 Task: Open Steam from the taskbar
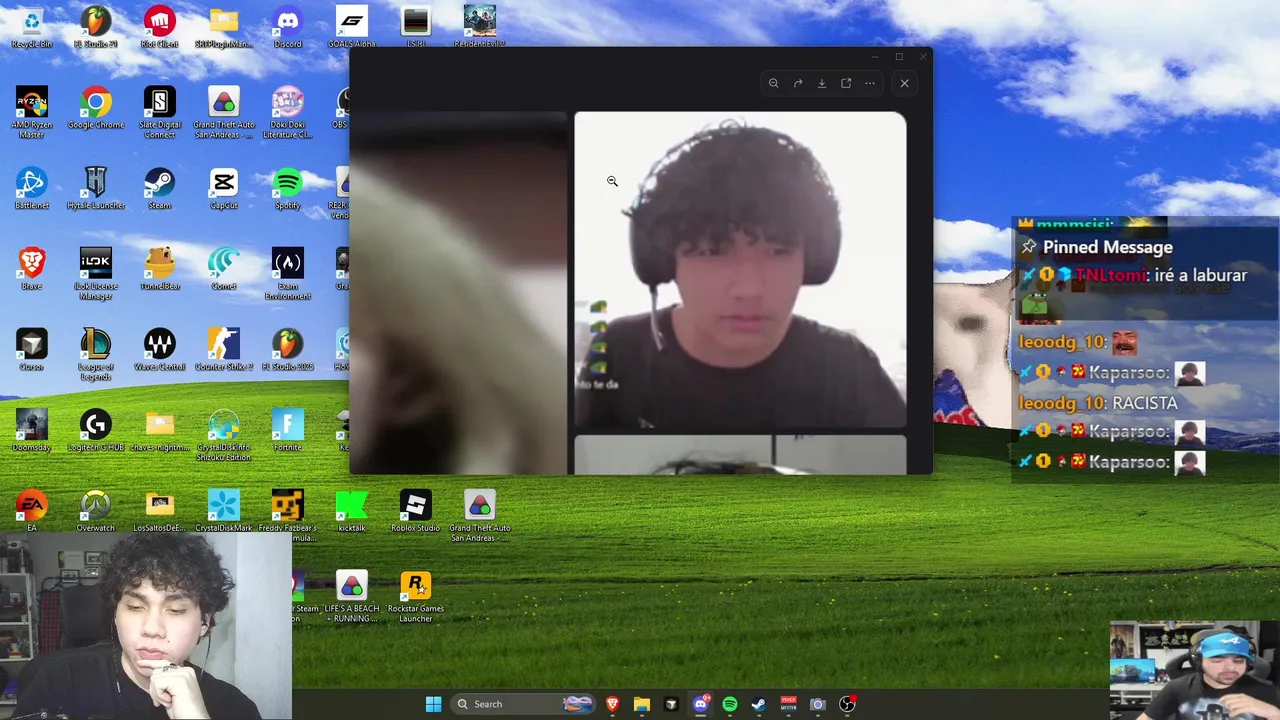point(759,704)
